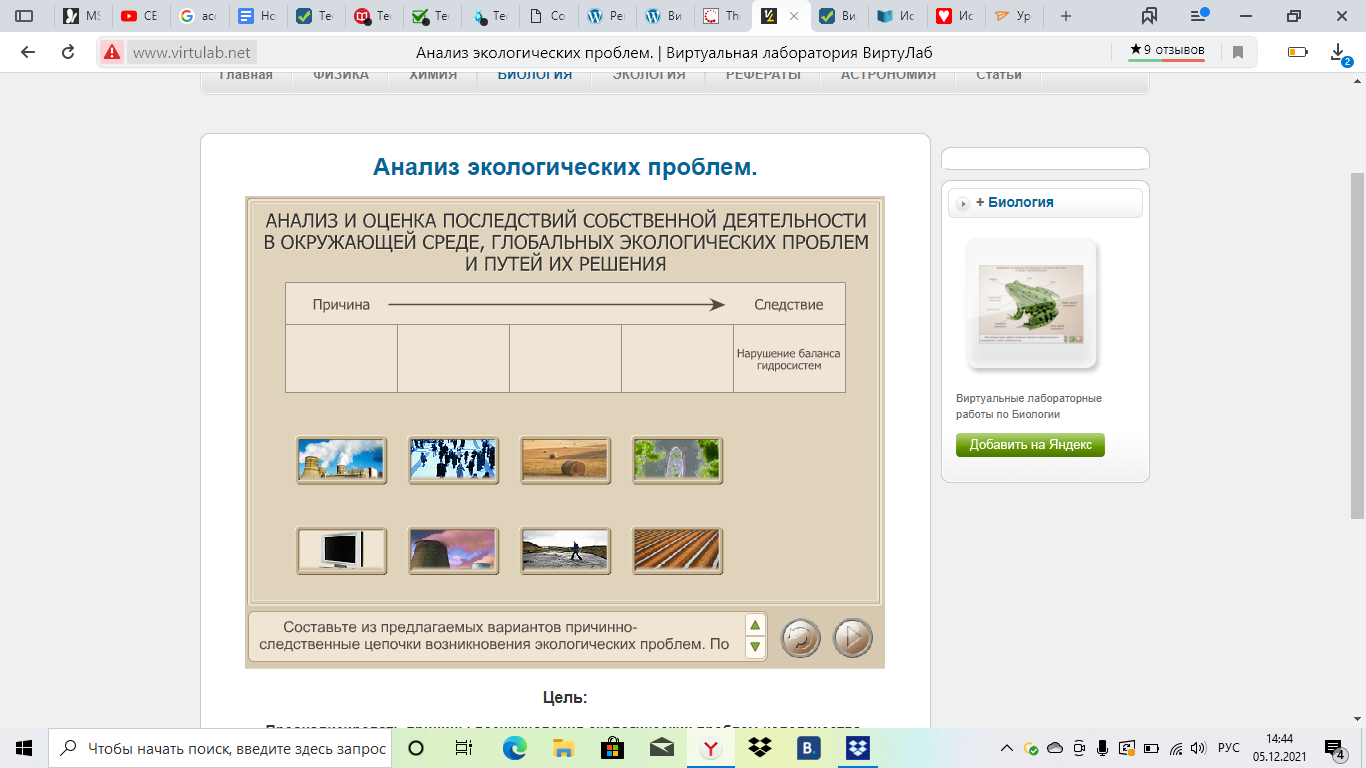Open the ХИМИЯ menu item
The height and width of the screenshot is (768, 1366).
click(x=433, y=75)
